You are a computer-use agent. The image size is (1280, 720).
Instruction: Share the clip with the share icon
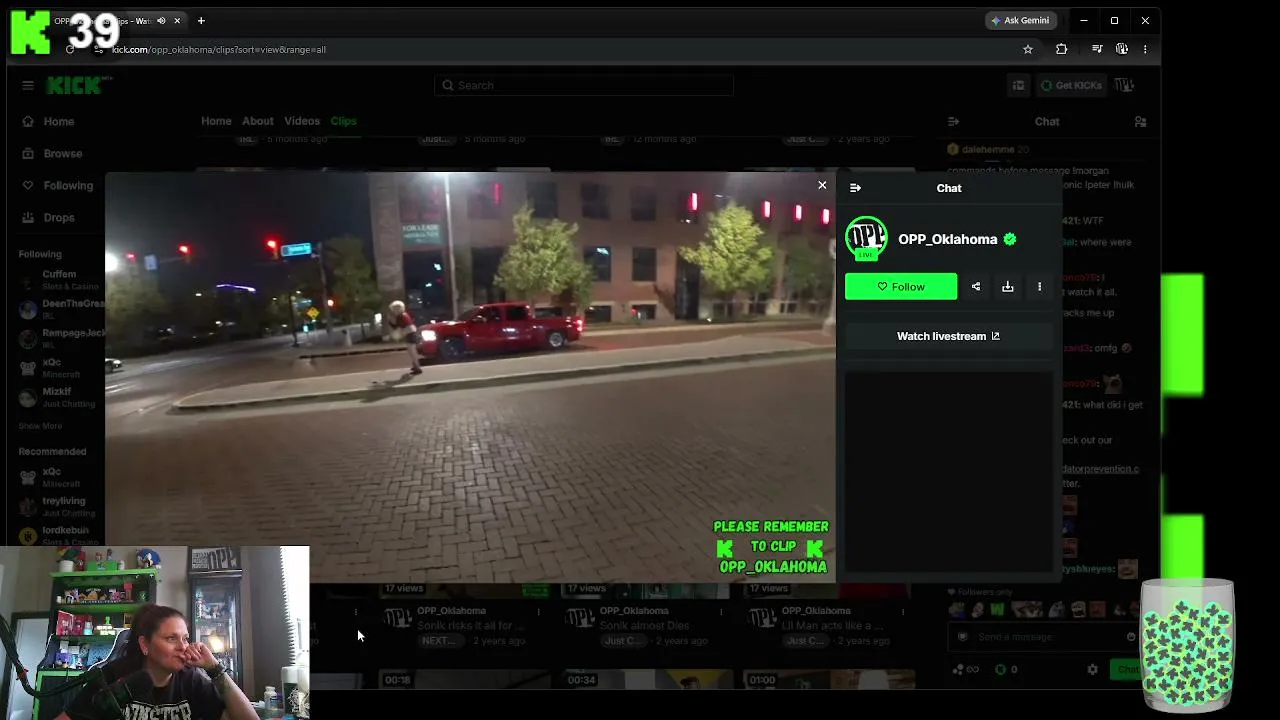tap(976, 287)
